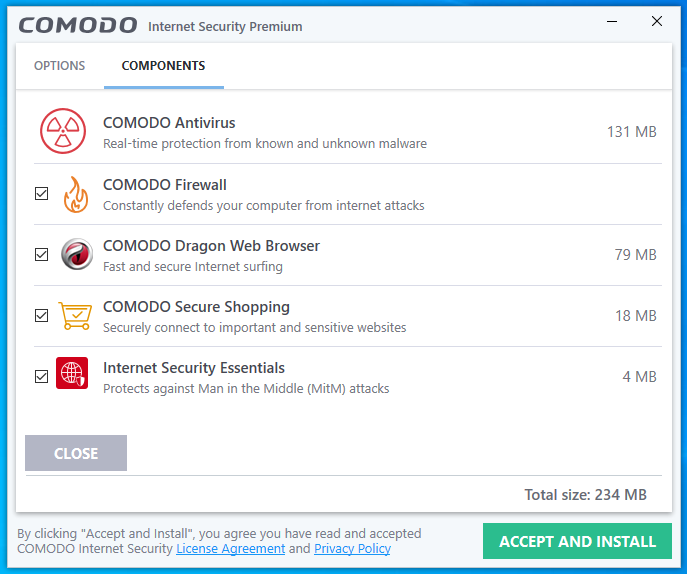Screen dimensions: 687x574
Task: Disable the Internet Security Essentials checkbox
Action: pos(41,377)
